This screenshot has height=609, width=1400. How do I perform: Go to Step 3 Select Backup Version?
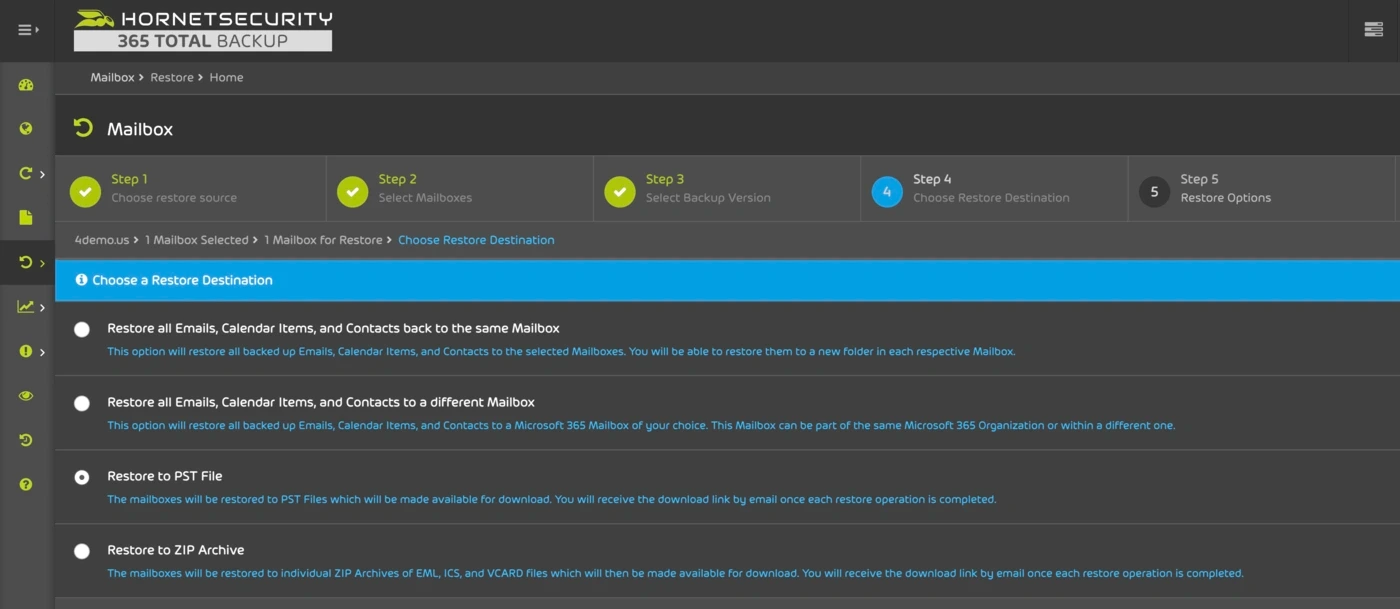(x=707, y=188)
